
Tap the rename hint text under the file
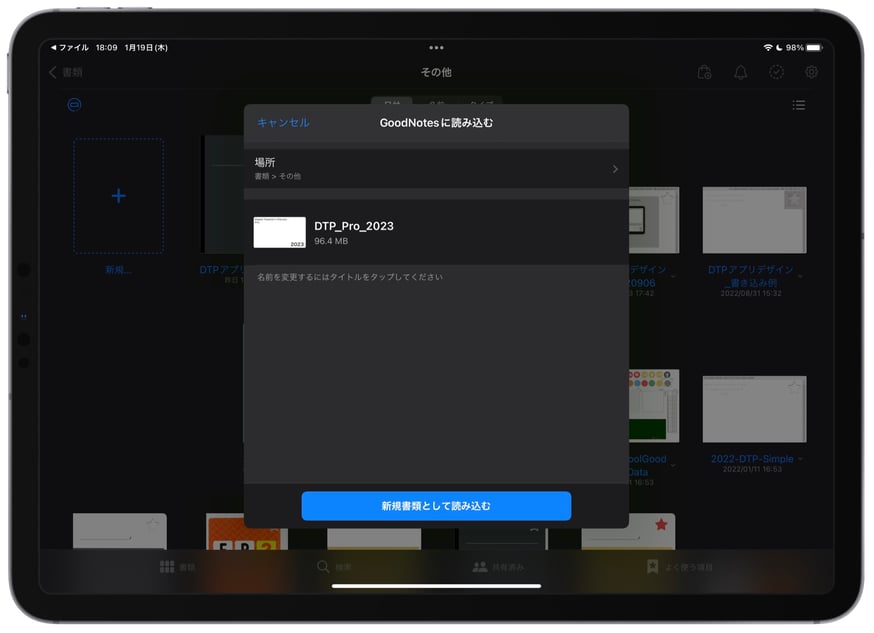click(350, 277)
